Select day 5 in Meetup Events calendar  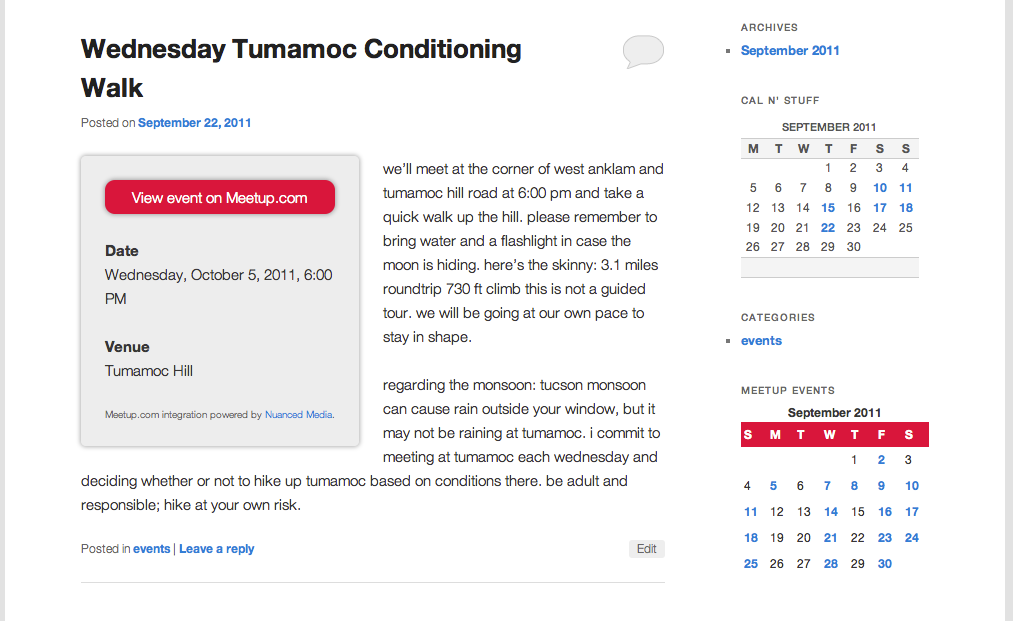point(773,486)
